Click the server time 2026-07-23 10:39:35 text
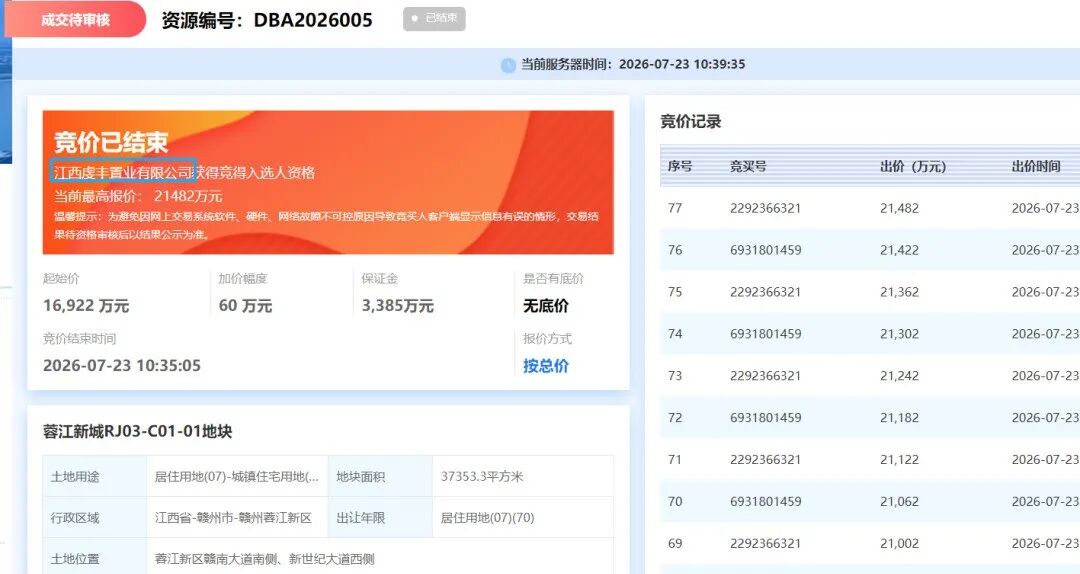The width and height of the screenshot is (1080, 574). (682, 64)
